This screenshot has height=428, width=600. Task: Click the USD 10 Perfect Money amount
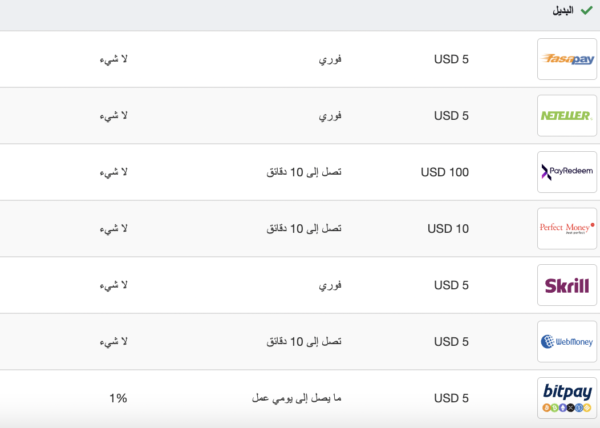pos(448,229)
